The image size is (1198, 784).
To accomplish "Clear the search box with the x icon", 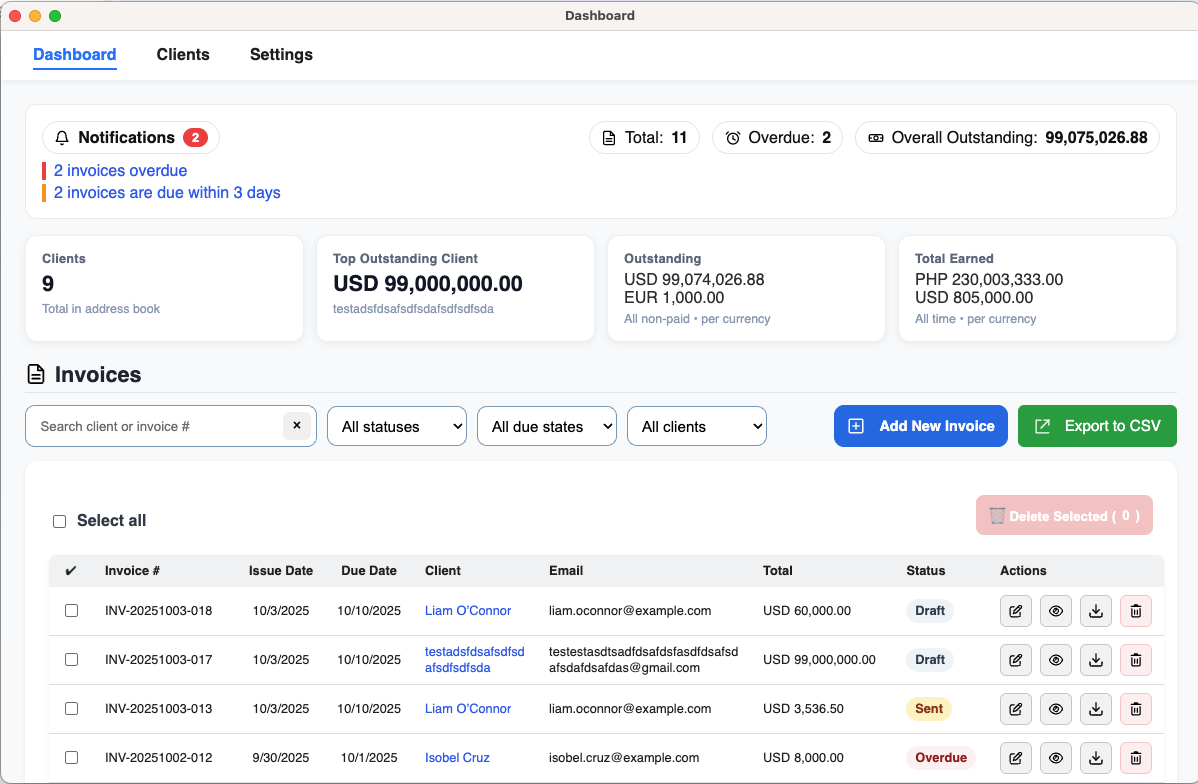I will point(296,426).
